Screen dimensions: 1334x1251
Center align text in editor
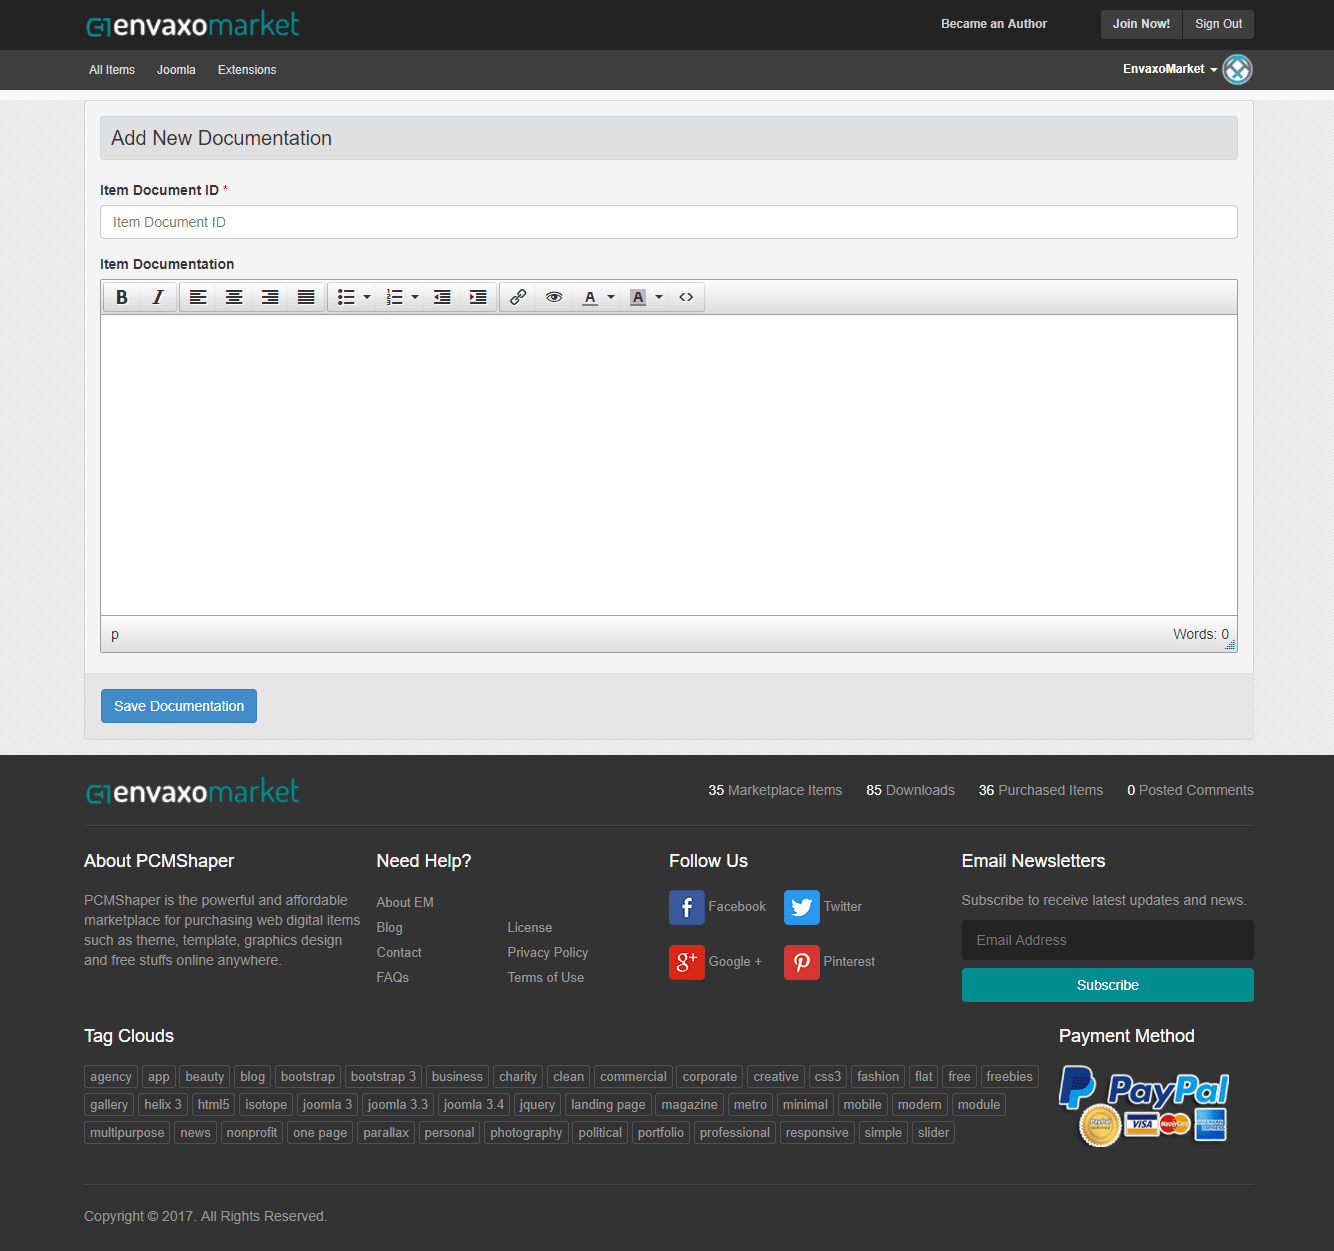click(234, 297)
